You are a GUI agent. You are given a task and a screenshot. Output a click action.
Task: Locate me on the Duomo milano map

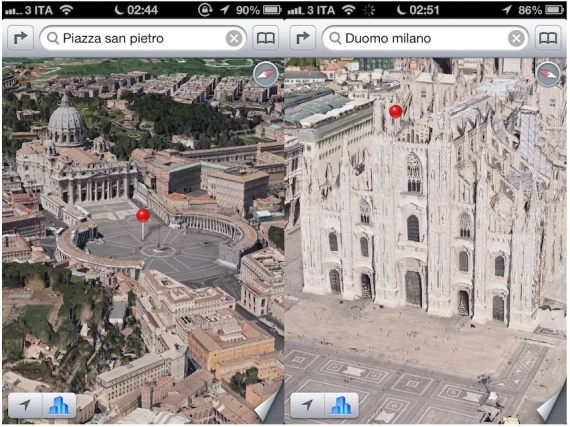click(308, 405)
